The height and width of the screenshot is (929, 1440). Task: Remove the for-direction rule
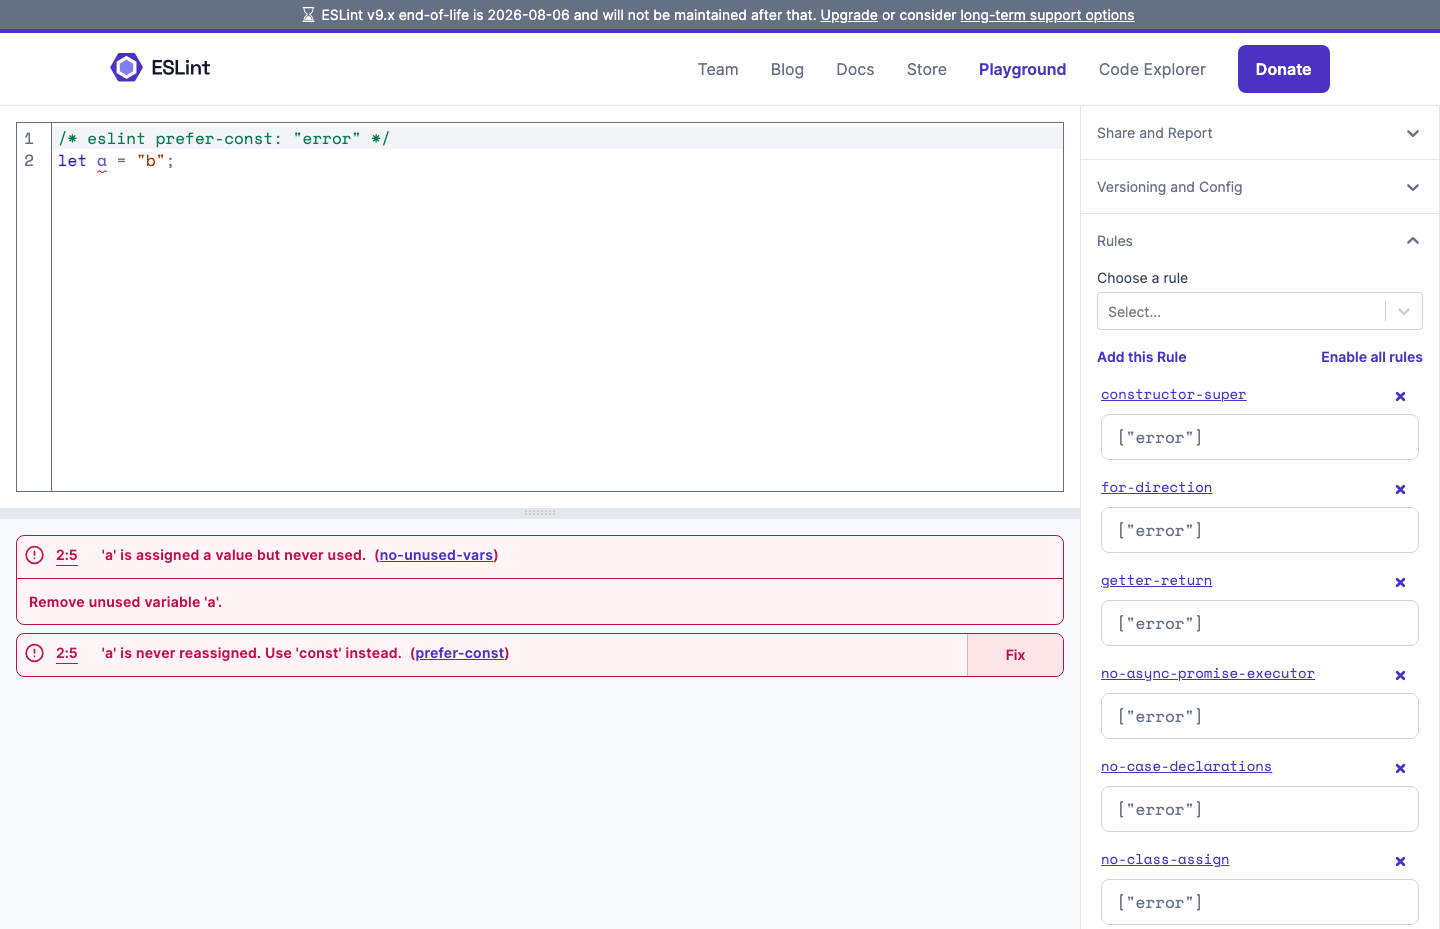point(1400,490)
